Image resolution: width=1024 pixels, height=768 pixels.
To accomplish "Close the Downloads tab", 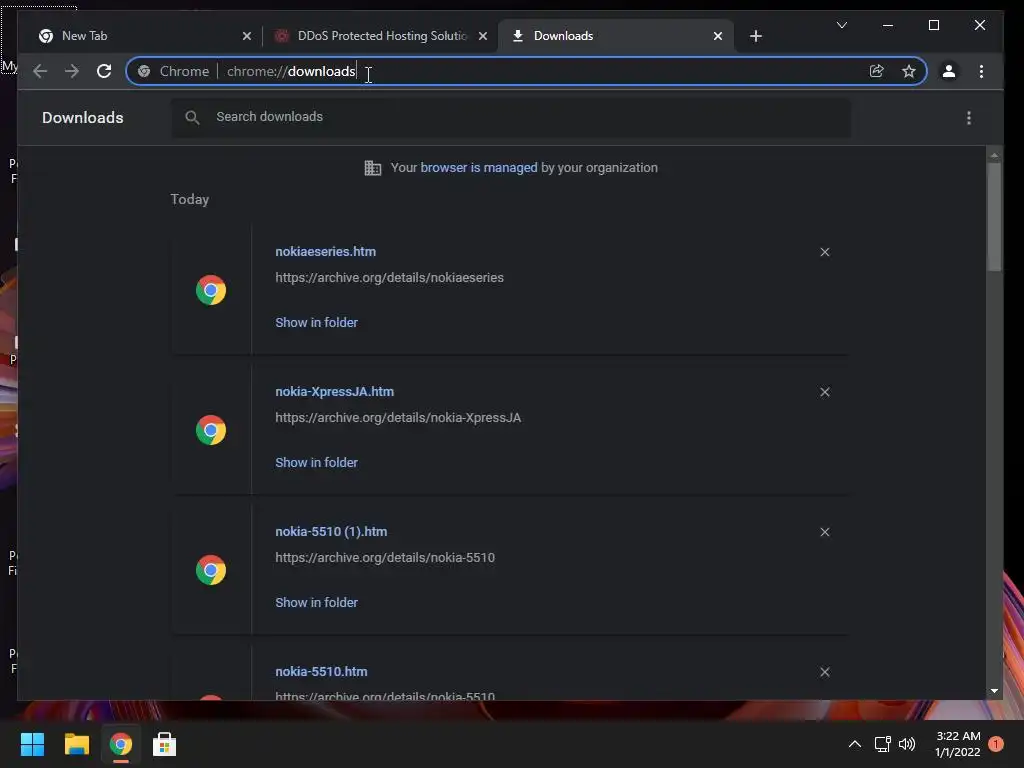I will (718, 36).
